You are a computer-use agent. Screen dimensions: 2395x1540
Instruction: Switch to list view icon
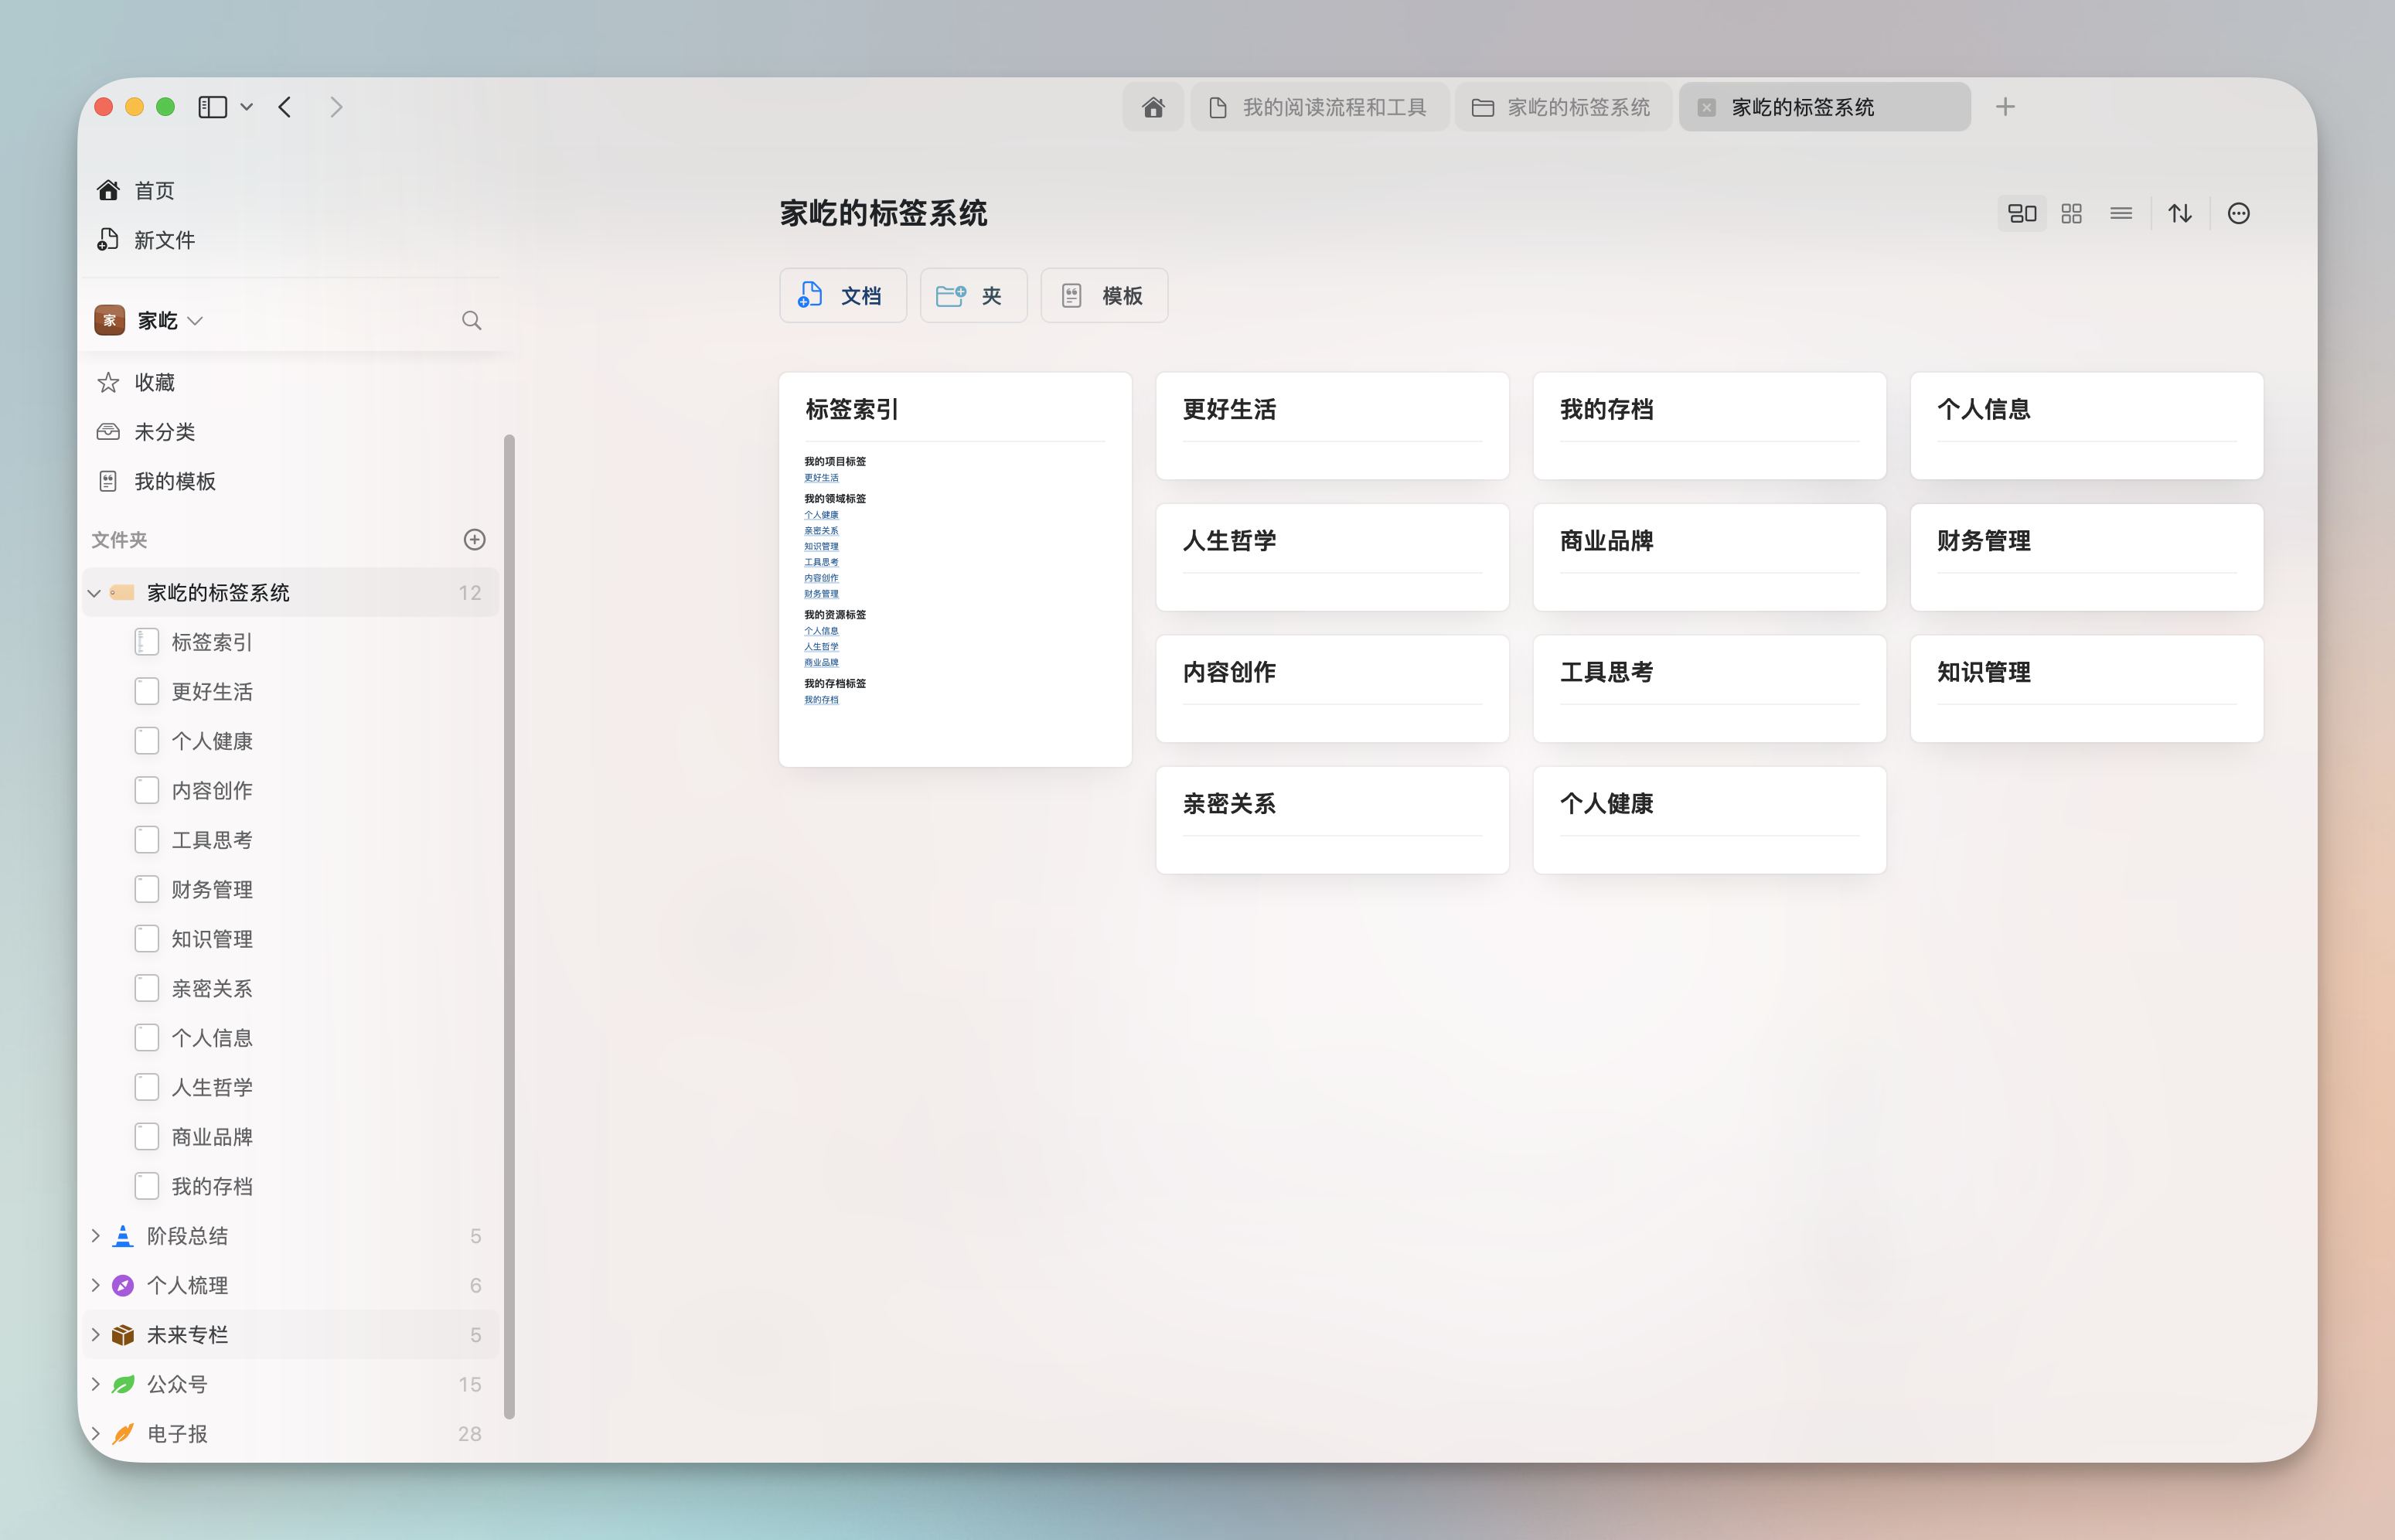(x=2120, y=213)
